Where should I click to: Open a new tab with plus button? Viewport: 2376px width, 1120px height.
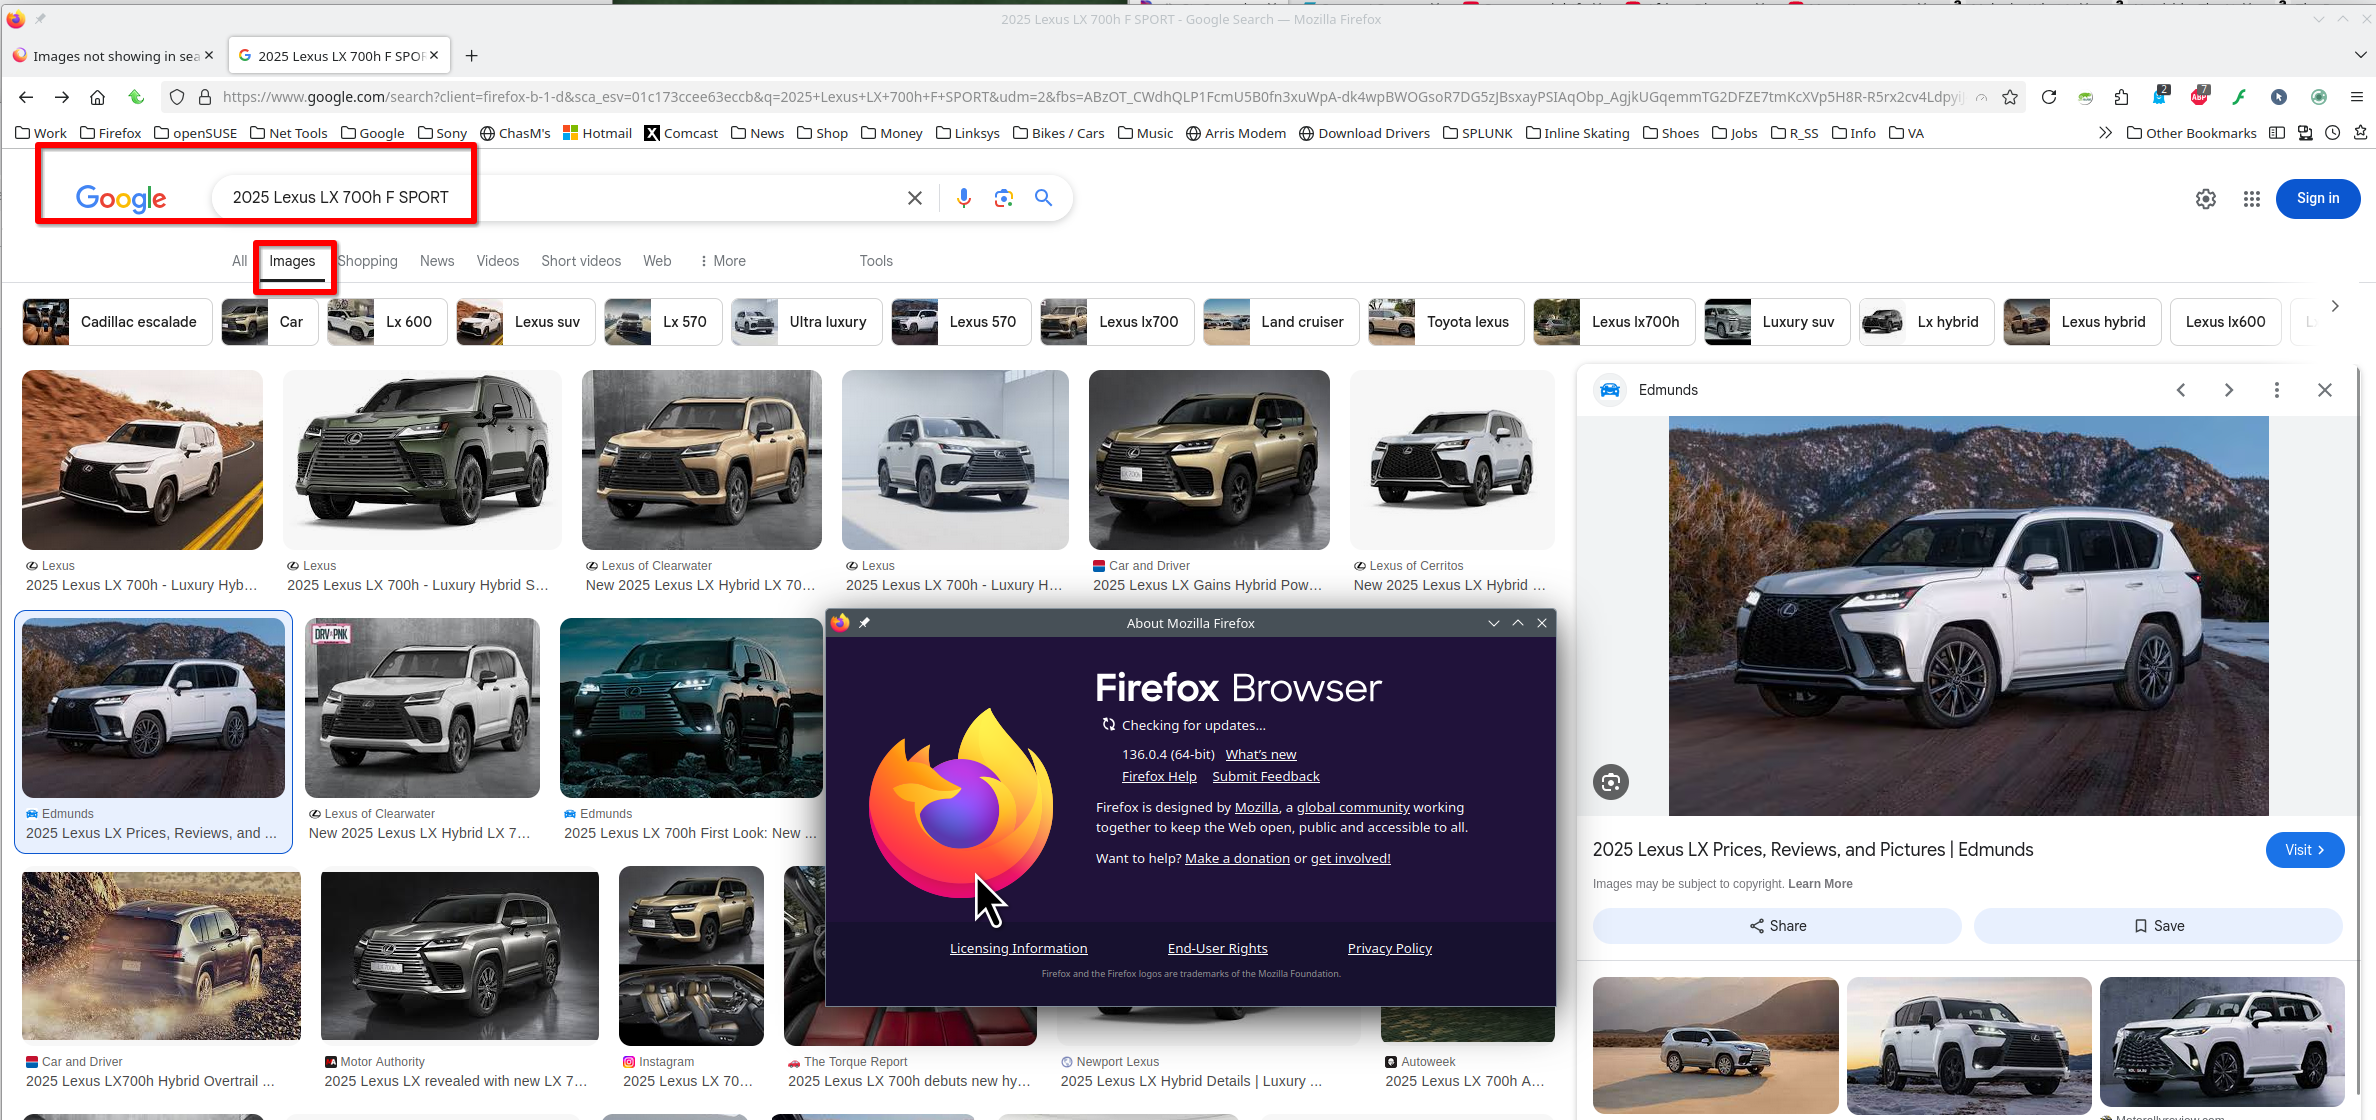click(472, 56)
